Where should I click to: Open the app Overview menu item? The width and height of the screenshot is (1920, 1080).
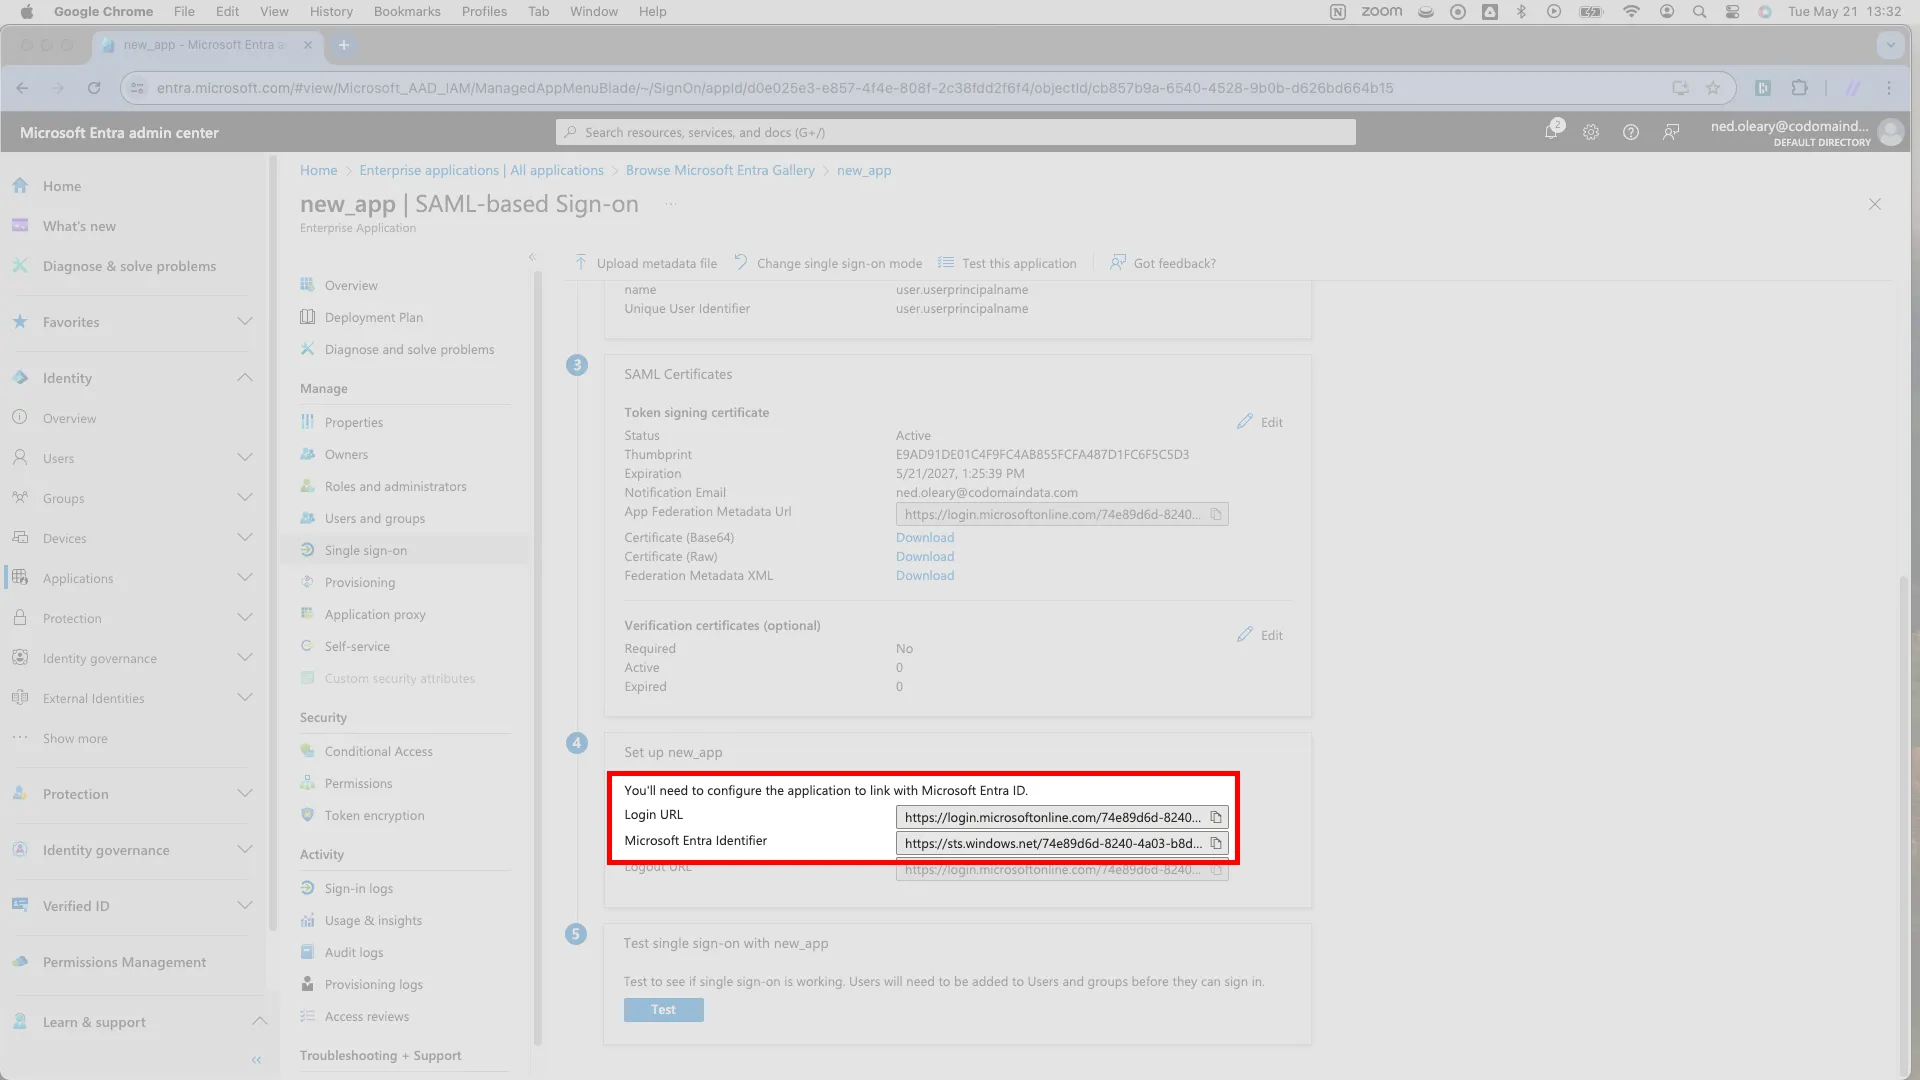tap(351, 285)
